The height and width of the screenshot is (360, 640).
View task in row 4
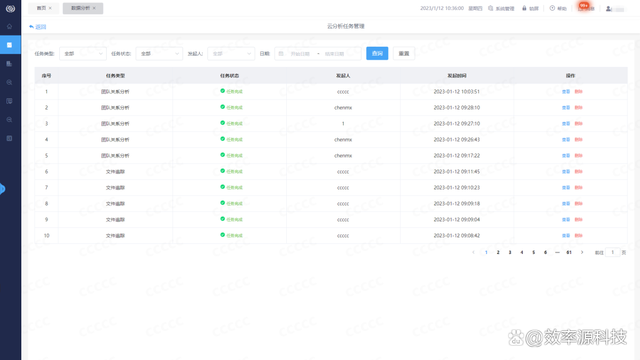coord(566,140)
